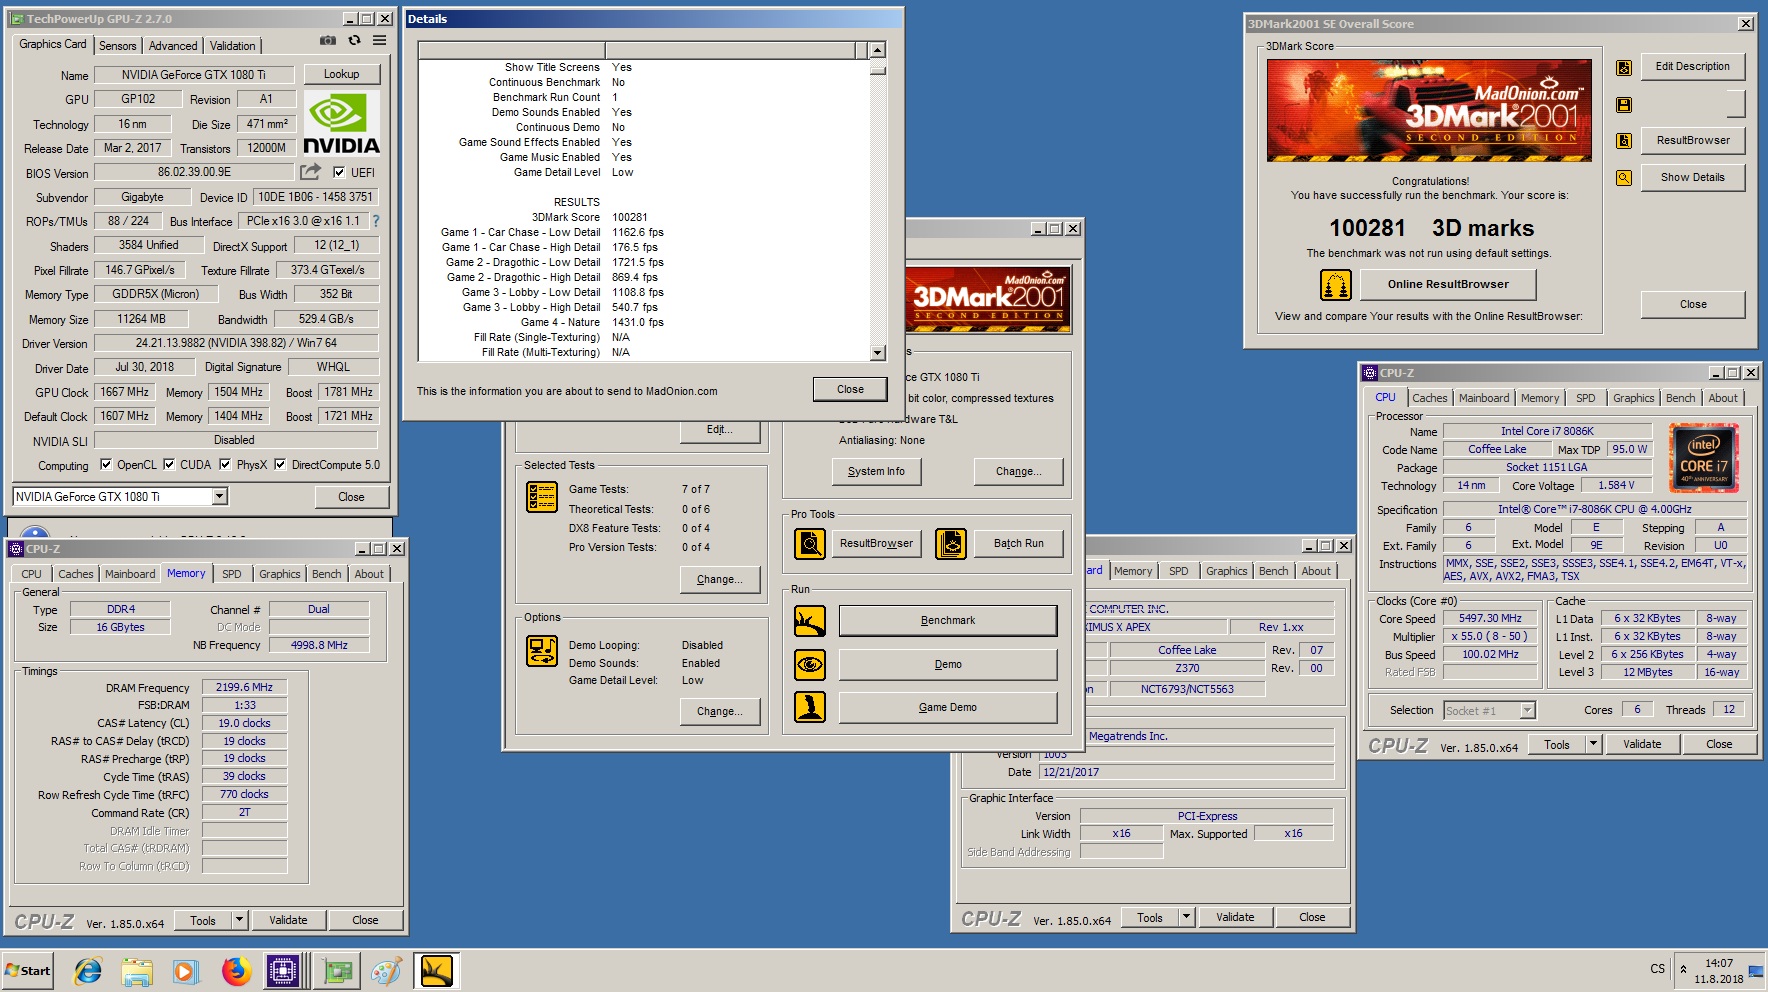The width and height of the screenshot is (1768, 992).
Task: Open the Tools dropdown arrow in the Memory CPU-Z window
Action: (239, 920)
